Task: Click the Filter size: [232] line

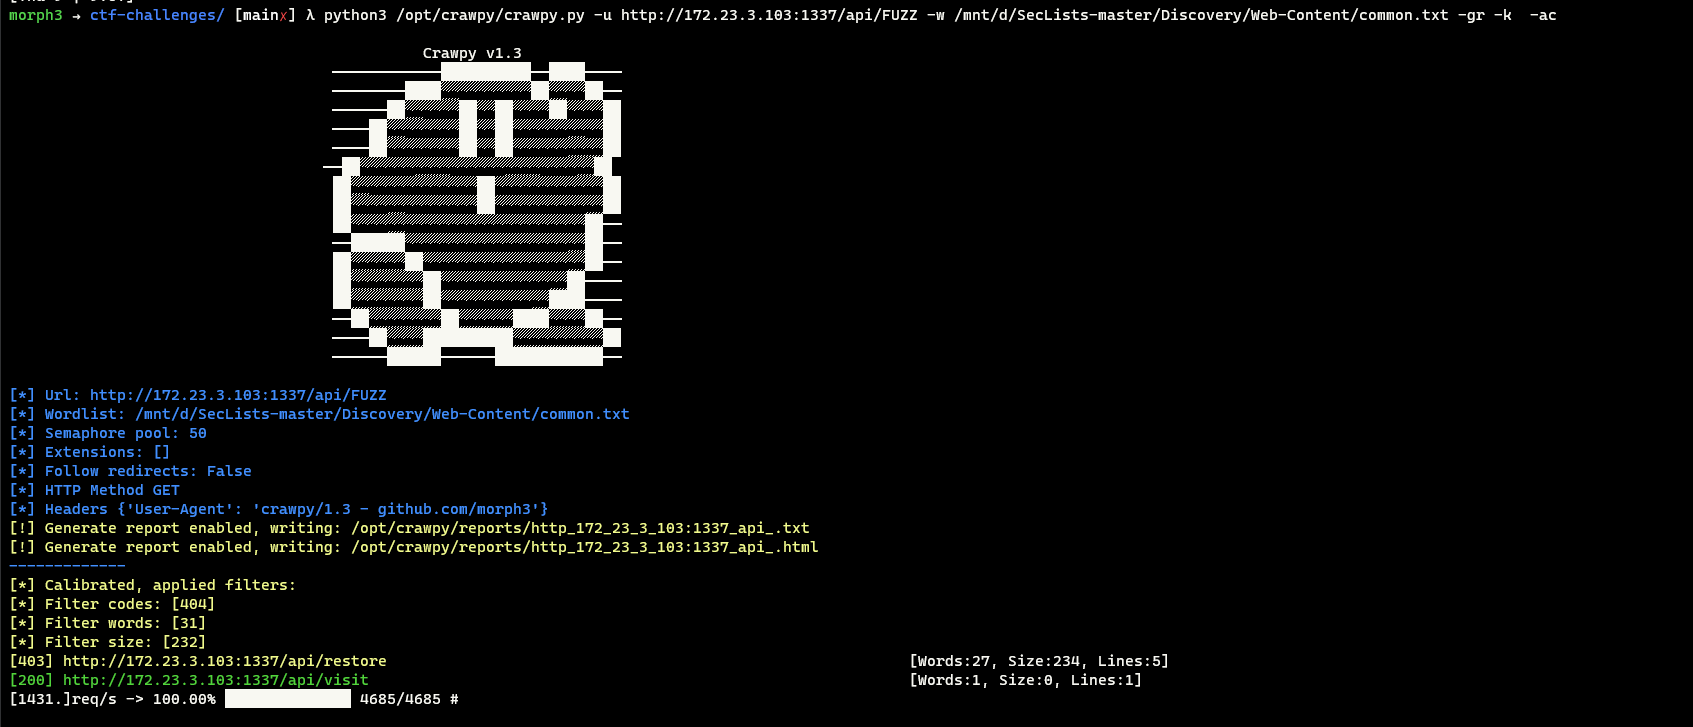Action: coord(108,642)
